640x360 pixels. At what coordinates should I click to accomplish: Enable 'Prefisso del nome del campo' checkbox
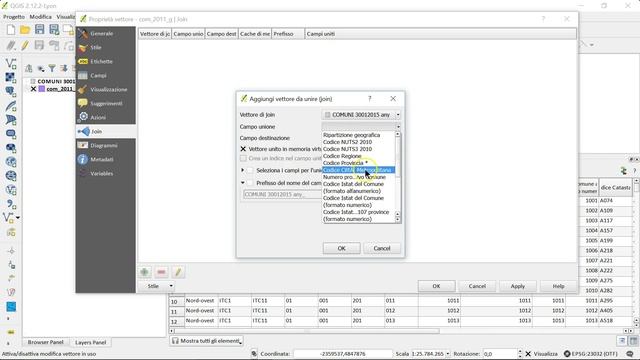[250, 183]
